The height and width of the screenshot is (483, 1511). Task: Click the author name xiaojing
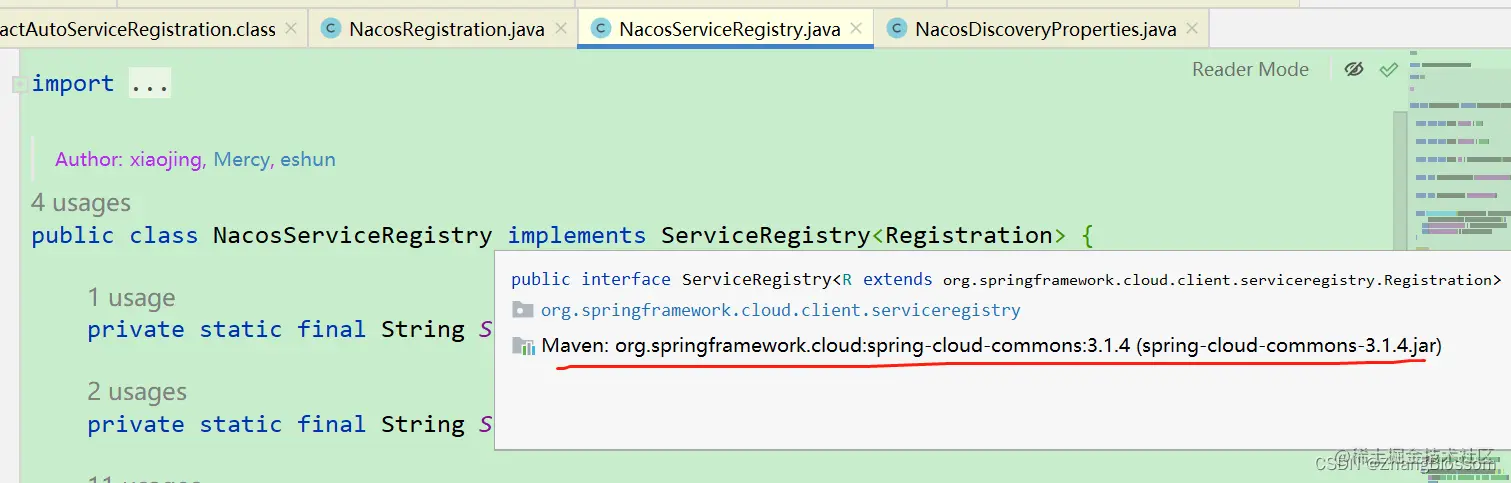tap(165, 159)
